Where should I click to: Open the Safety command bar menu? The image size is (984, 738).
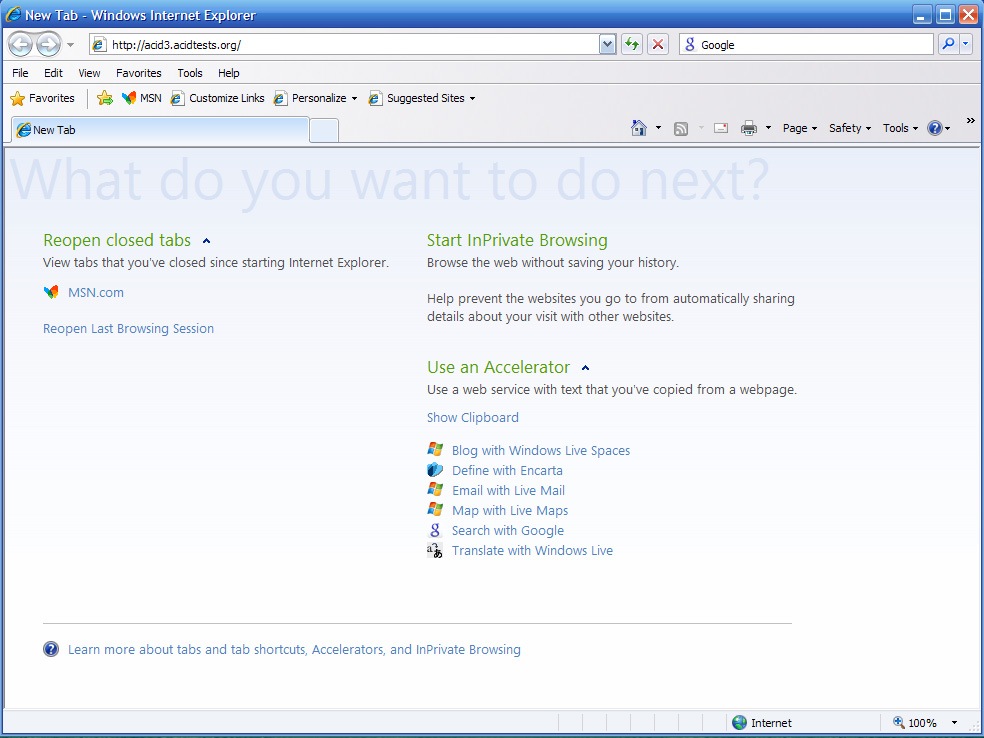pyautogui.click(x=850, y=128)
